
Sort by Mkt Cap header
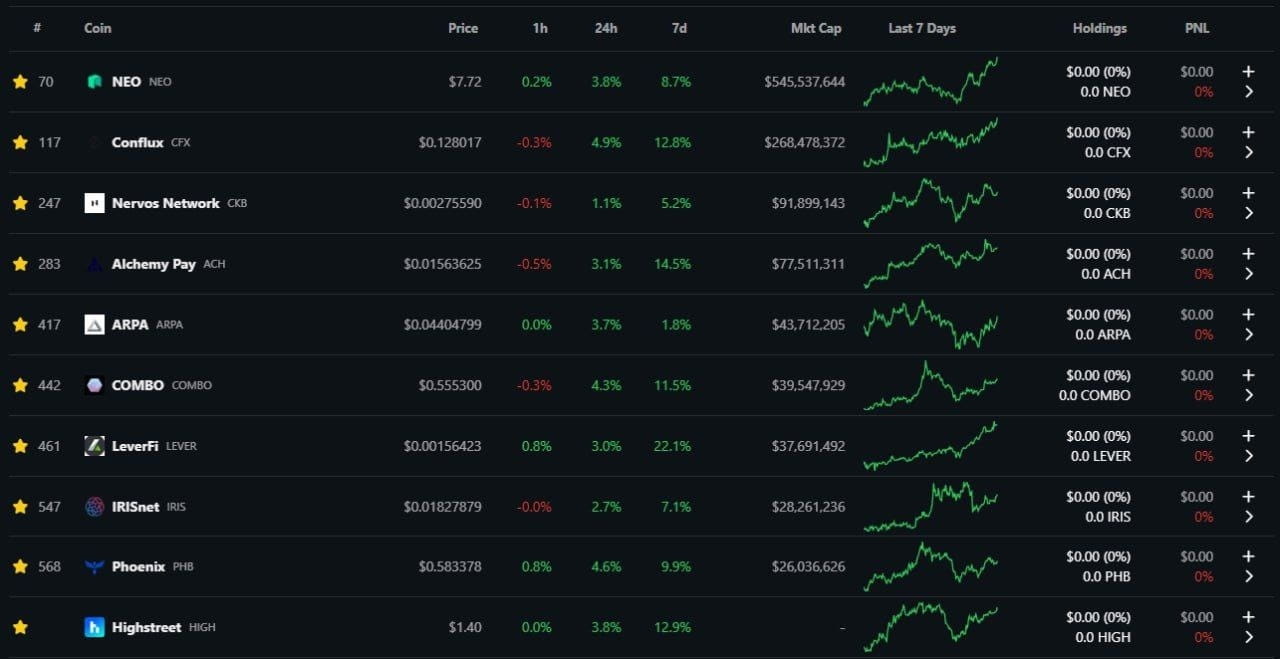[816, 29]
